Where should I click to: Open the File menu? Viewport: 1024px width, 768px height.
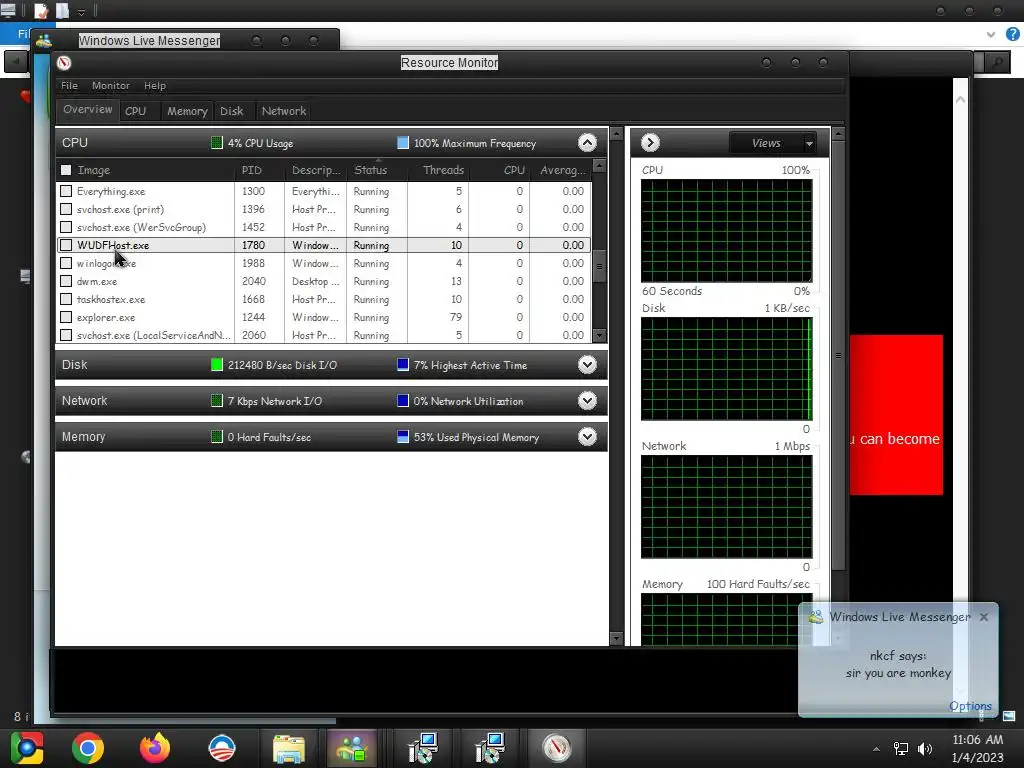pyautogui.click(x=69, y=86)
